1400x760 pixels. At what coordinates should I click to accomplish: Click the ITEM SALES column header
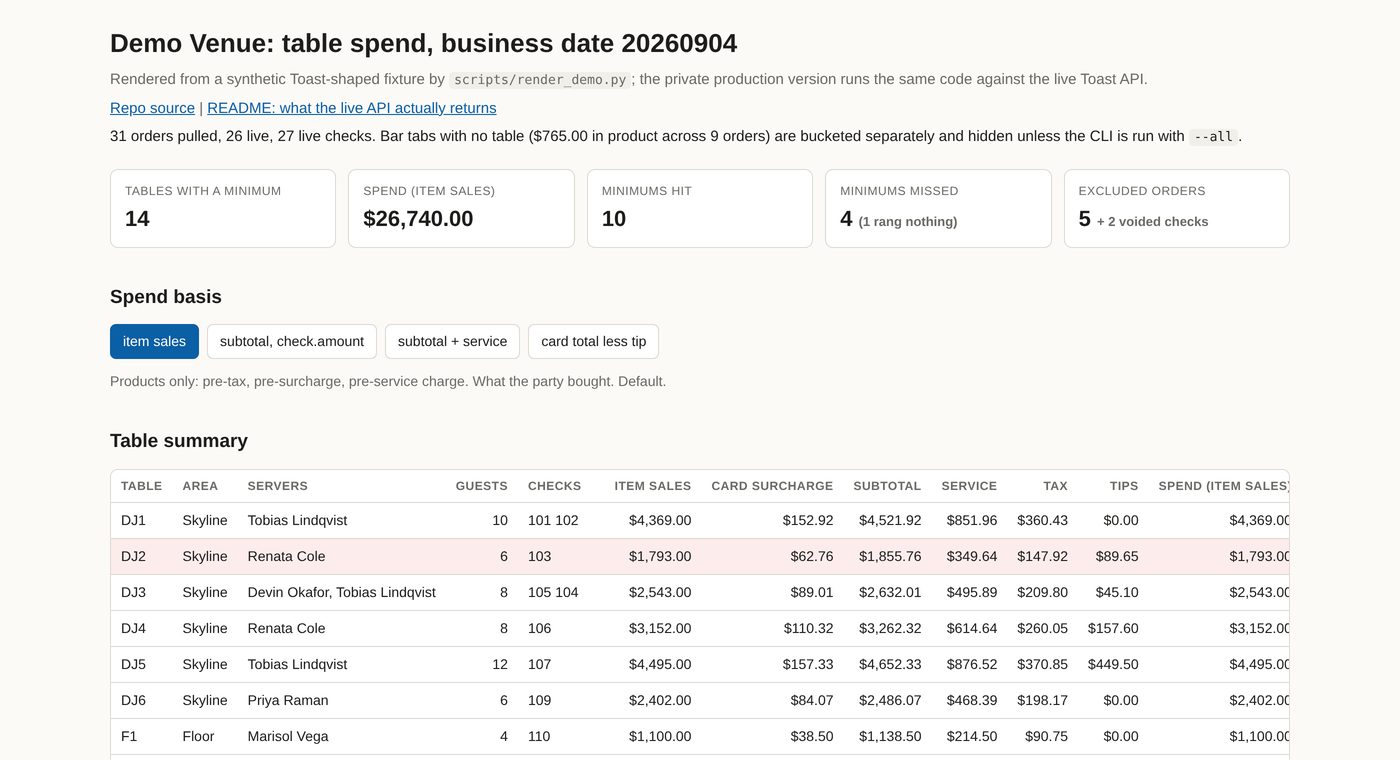pyautogui.click(x=653, y=486)
